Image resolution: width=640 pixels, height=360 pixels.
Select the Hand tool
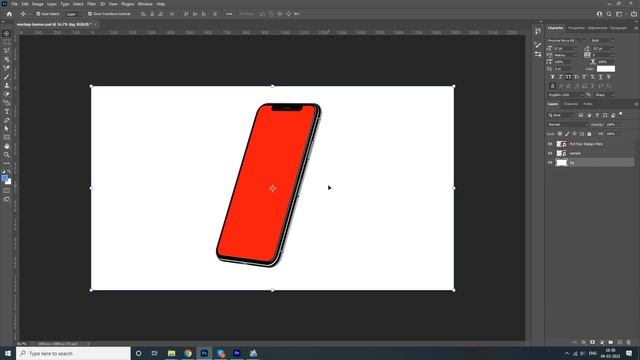[x=7, y=146]
